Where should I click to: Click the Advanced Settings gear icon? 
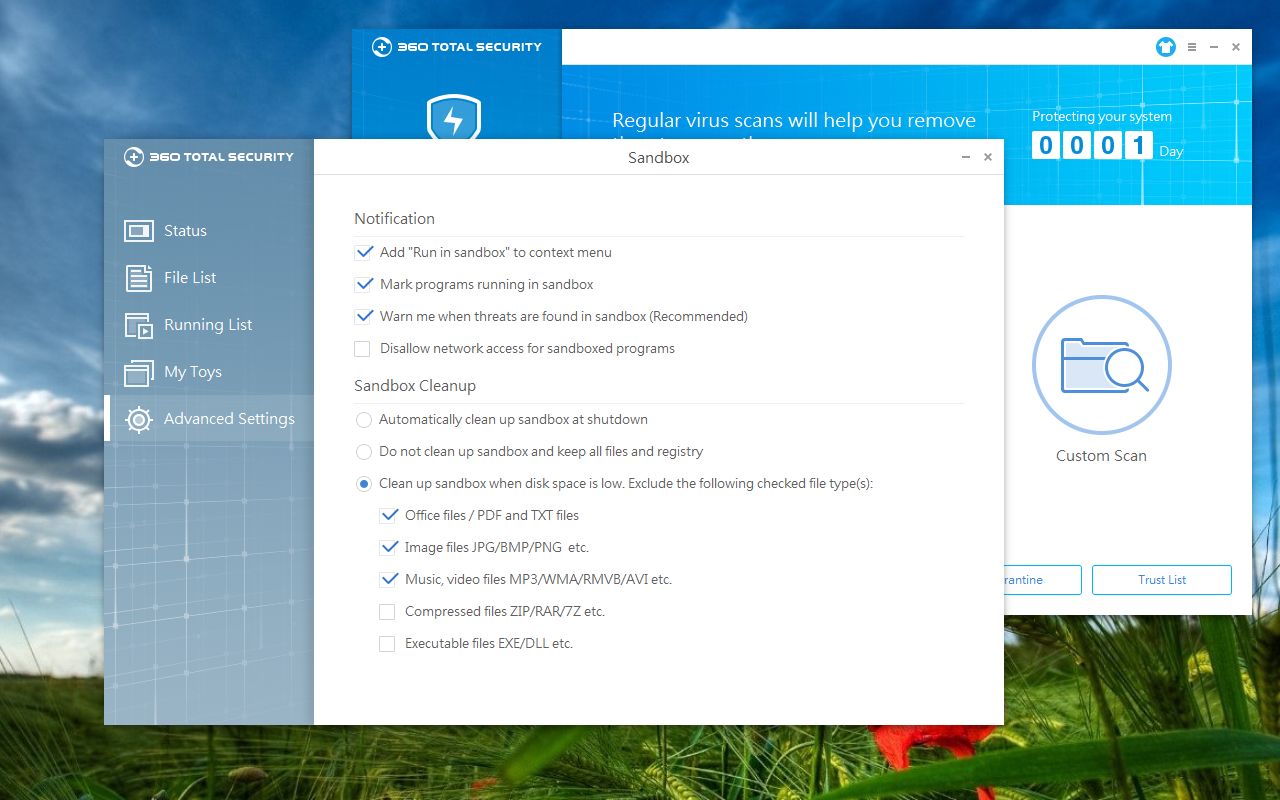coord(139,419)
